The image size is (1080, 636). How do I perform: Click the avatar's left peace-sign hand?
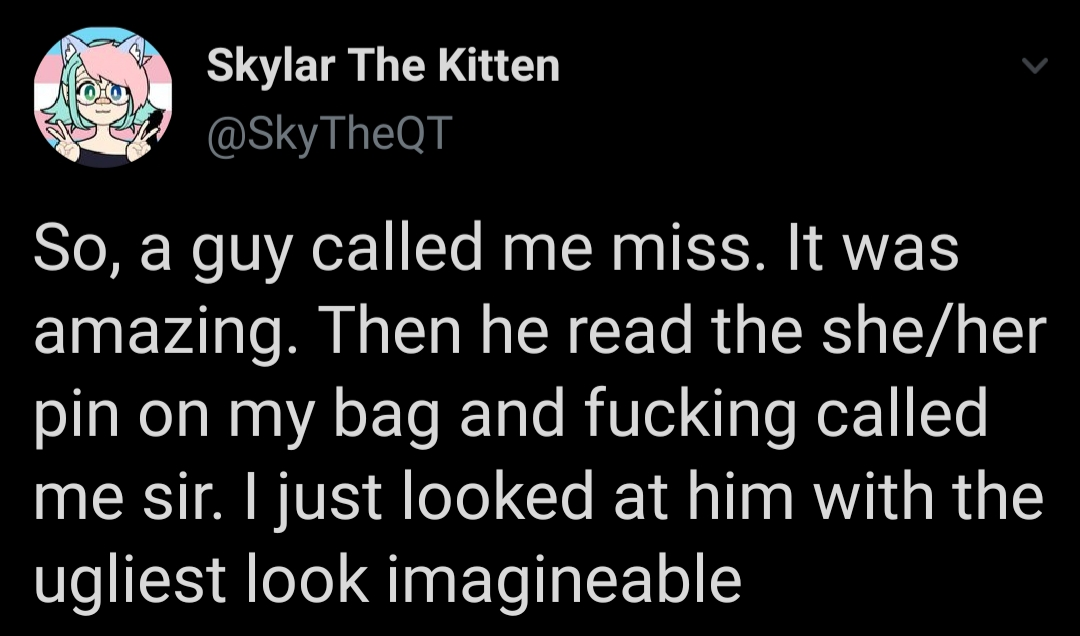pyautogui.click(x=65, y=142)
